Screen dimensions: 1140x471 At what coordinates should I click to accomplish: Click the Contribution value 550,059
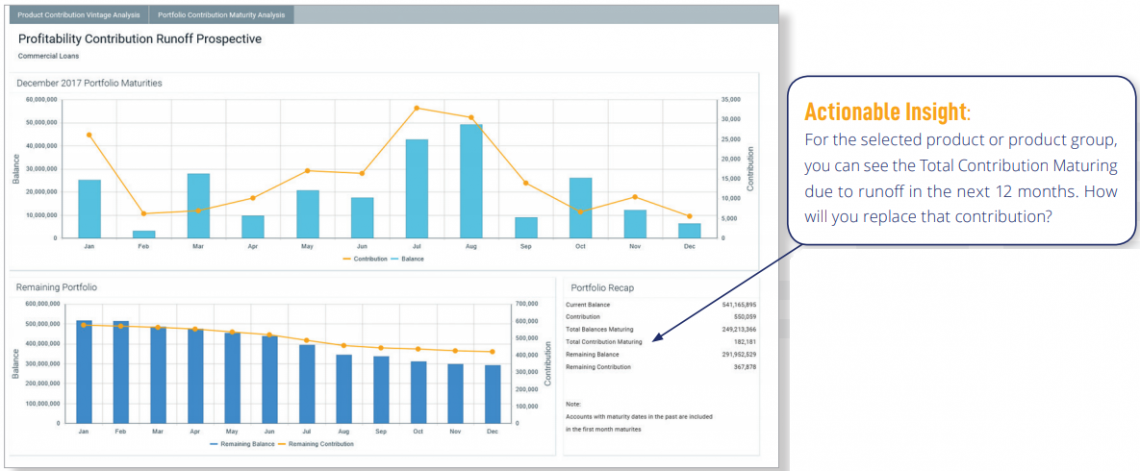tap(746, 317)
